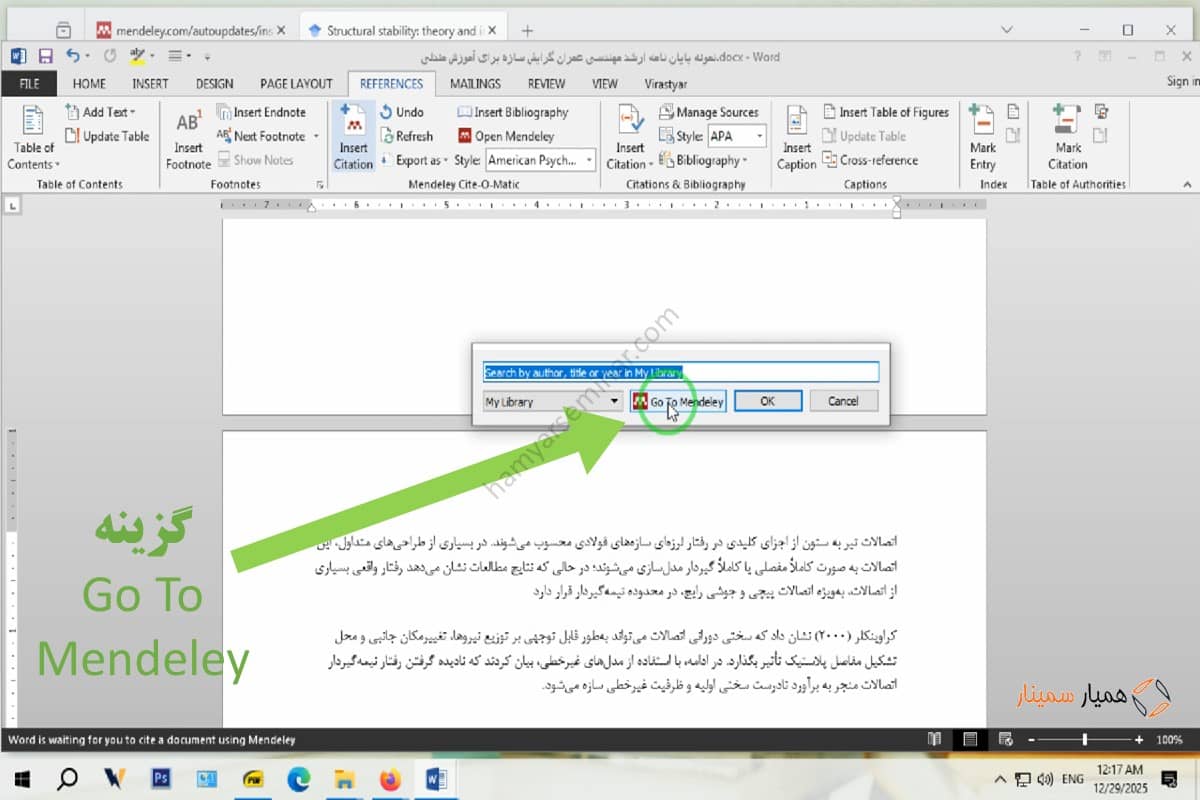Click Cross-reference
1200x800 pixels.
coord(870,160)
